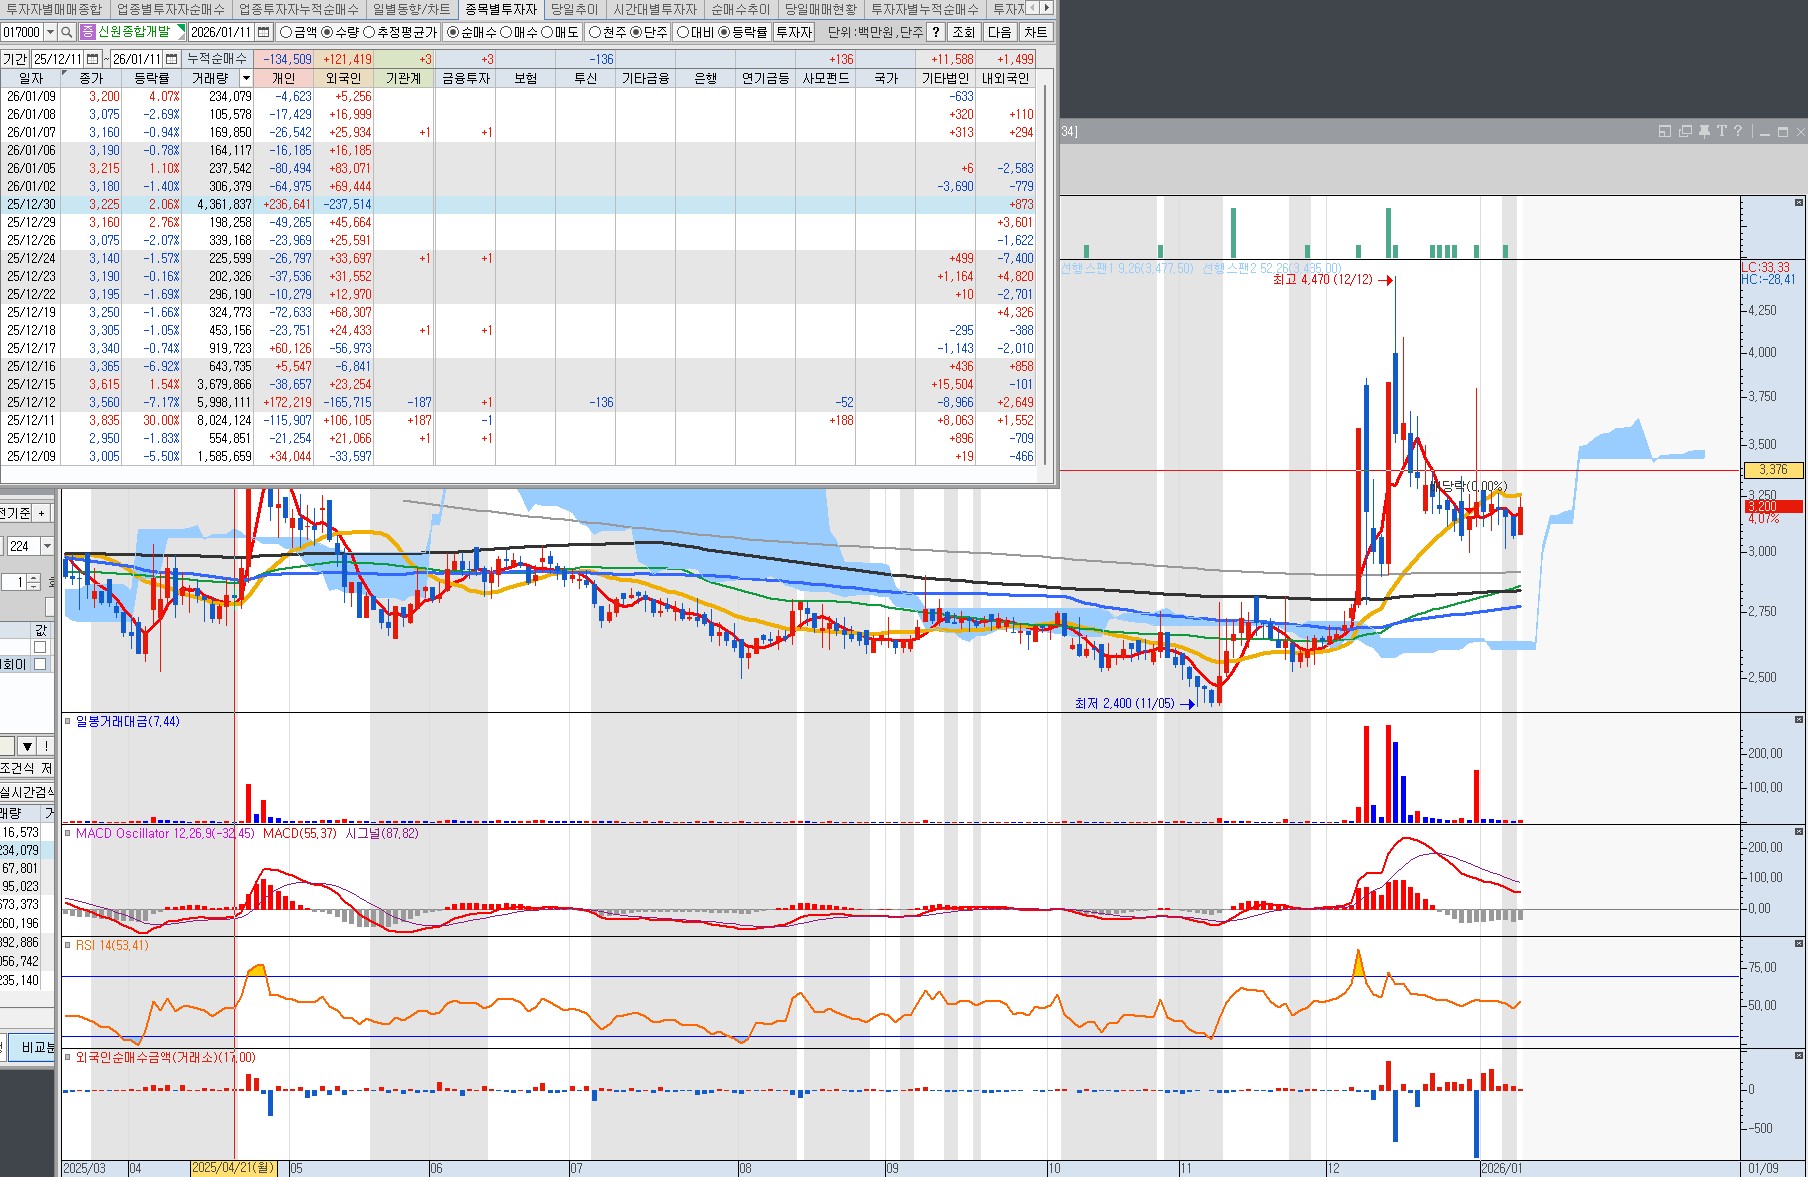Click the 누적순매수 label cell

click(217, 59)
